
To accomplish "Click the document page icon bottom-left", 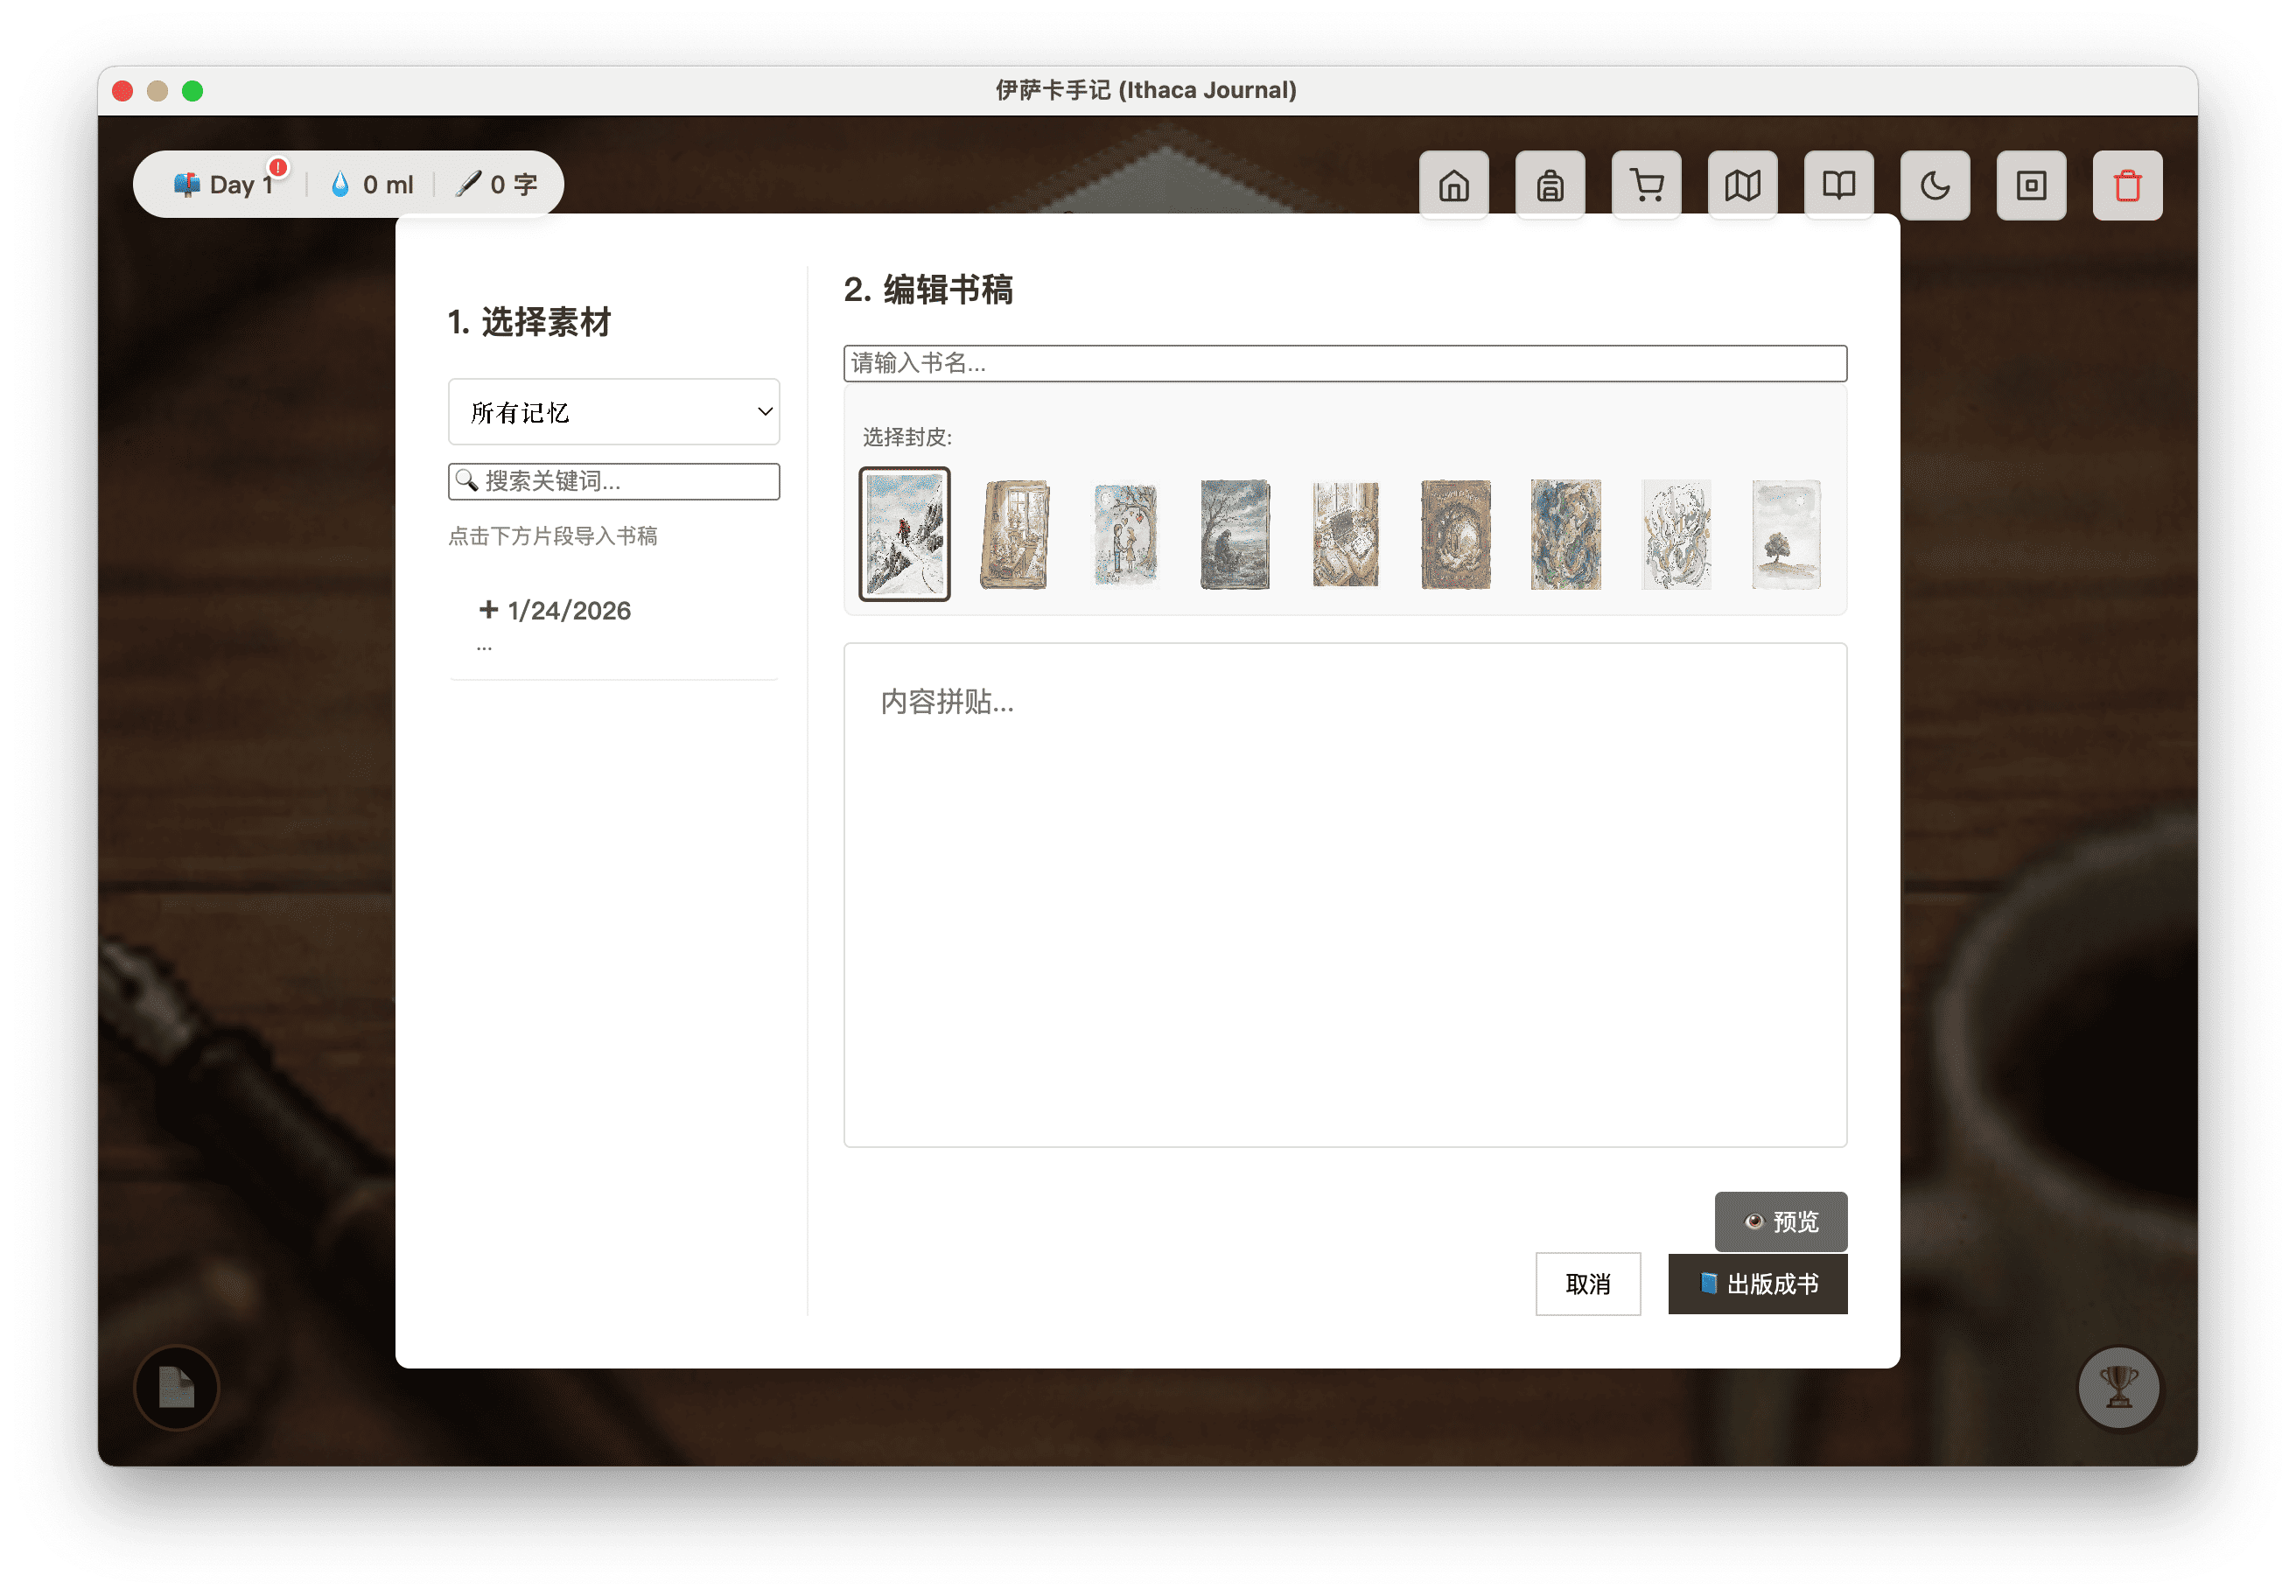I will pyautogui.click(x=177, y=1386).
